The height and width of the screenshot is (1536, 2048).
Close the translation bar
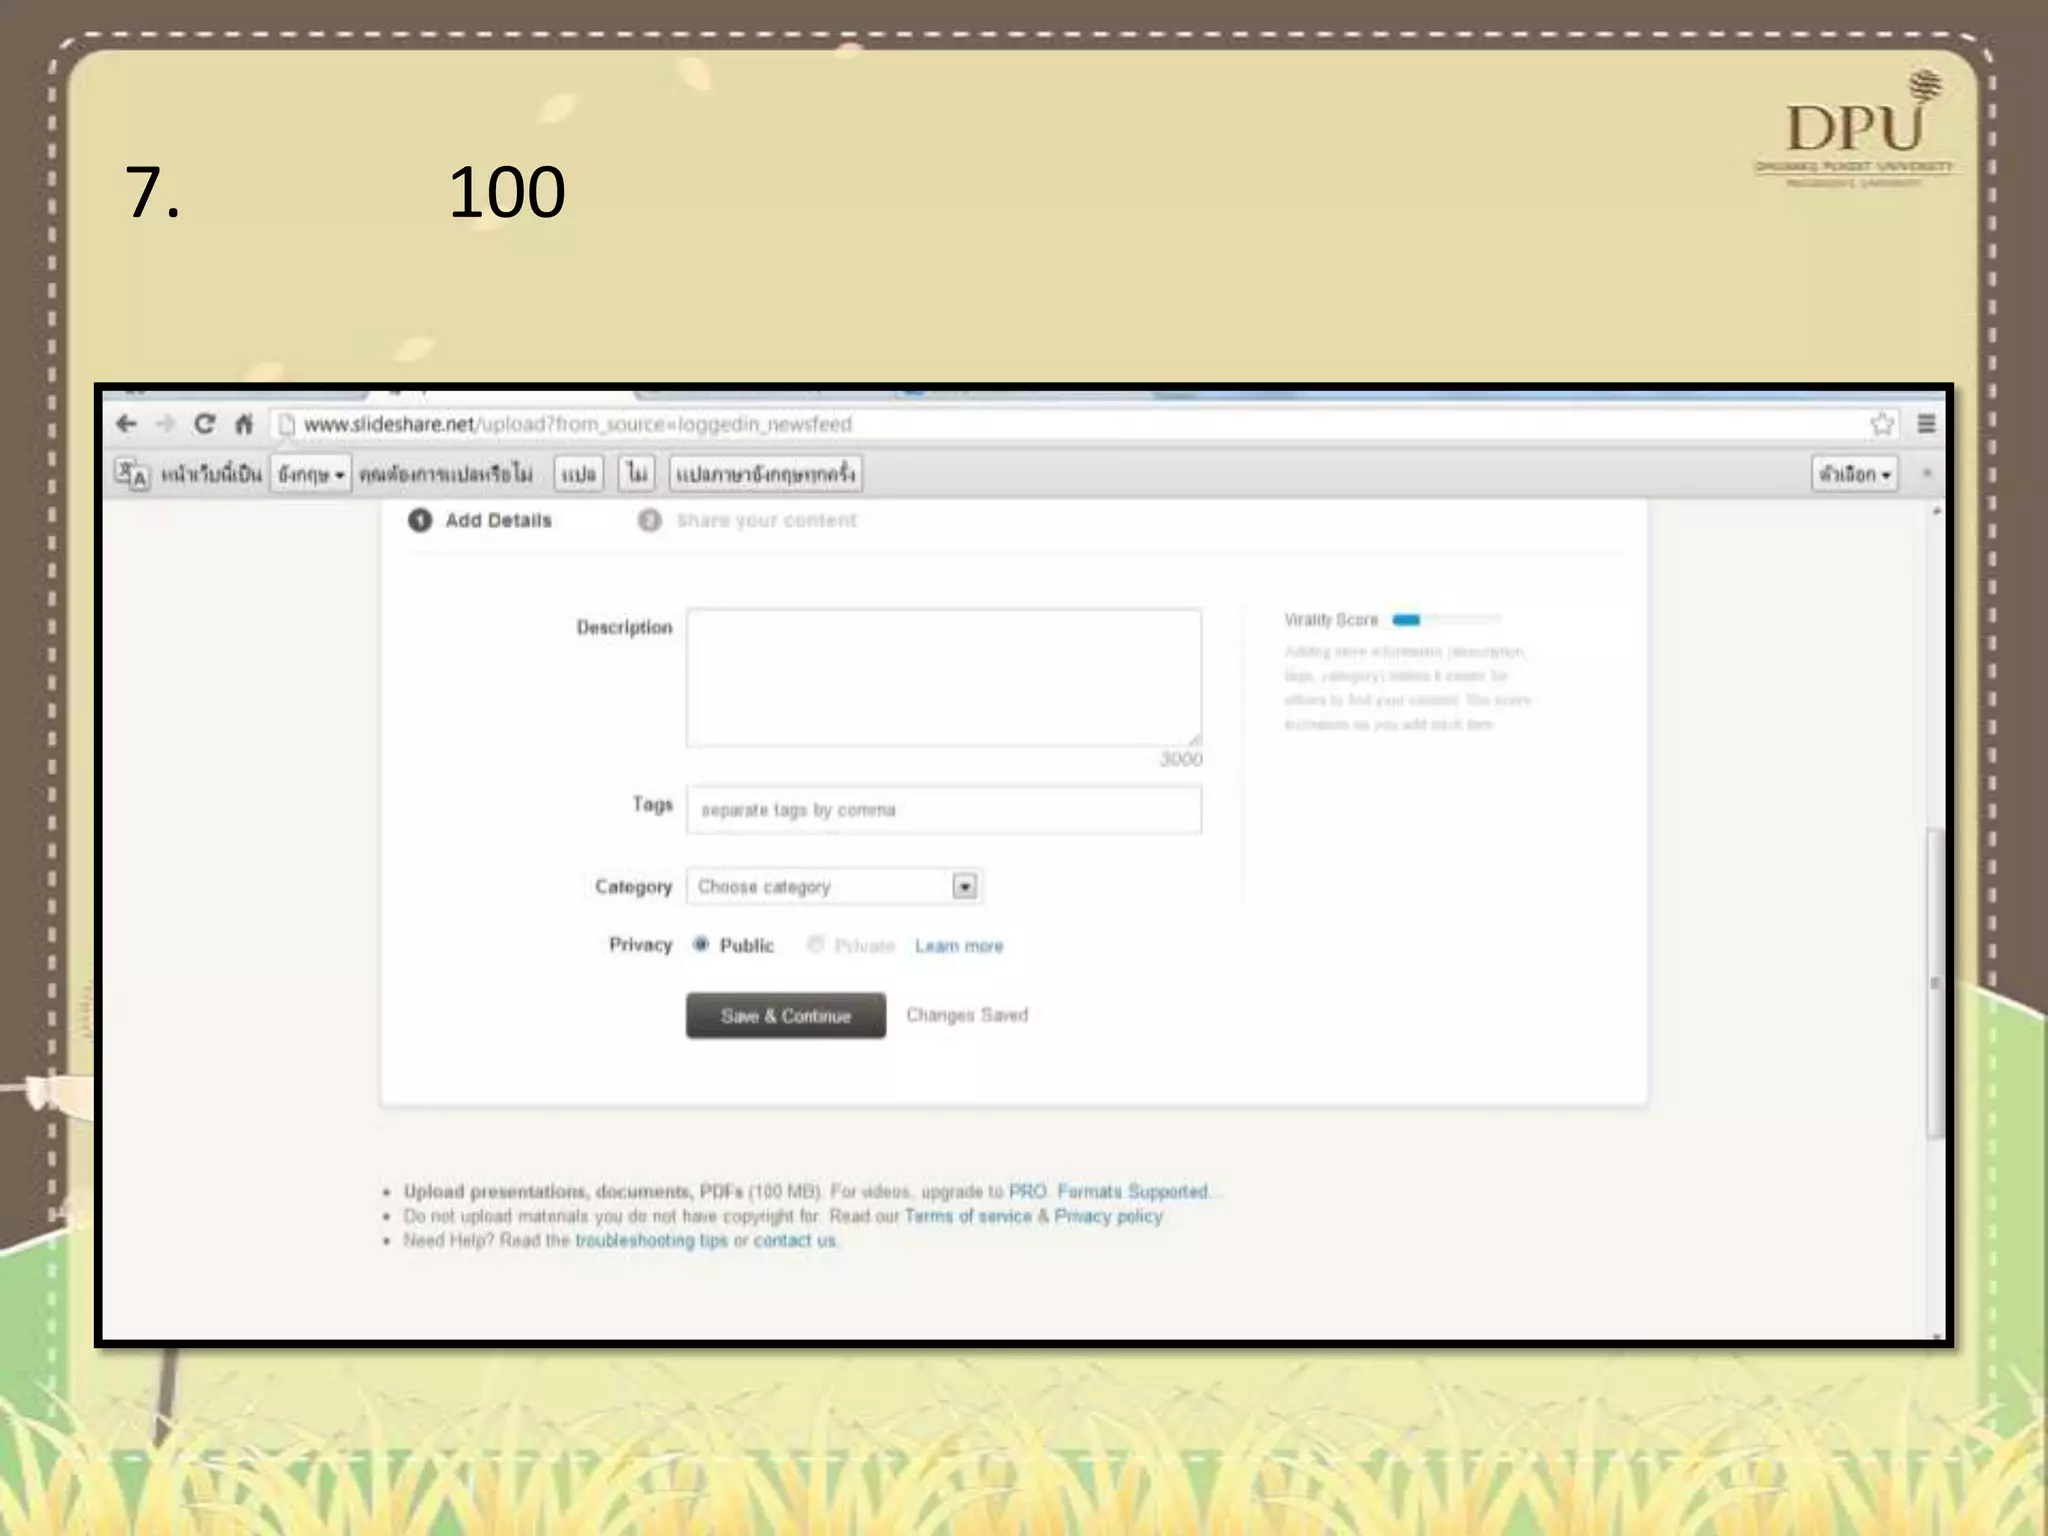tap(1927, 473)
